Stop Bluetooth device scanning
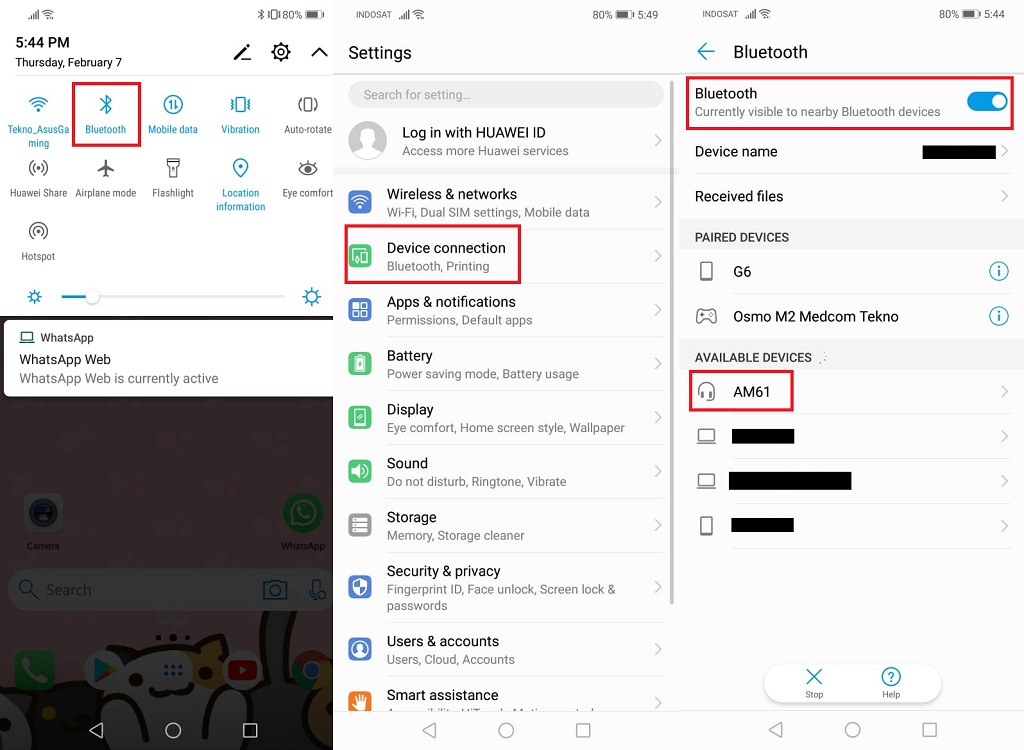 814,683
